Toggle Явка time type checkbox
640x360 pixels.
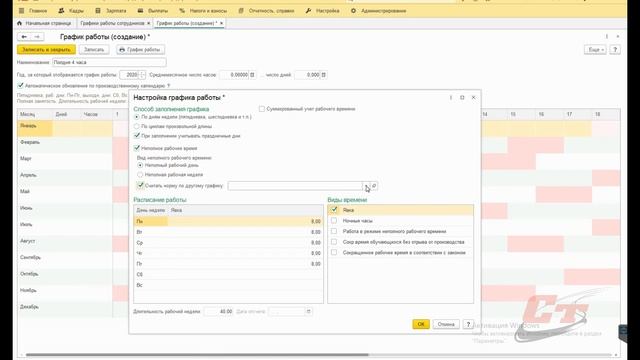[334, 210]
